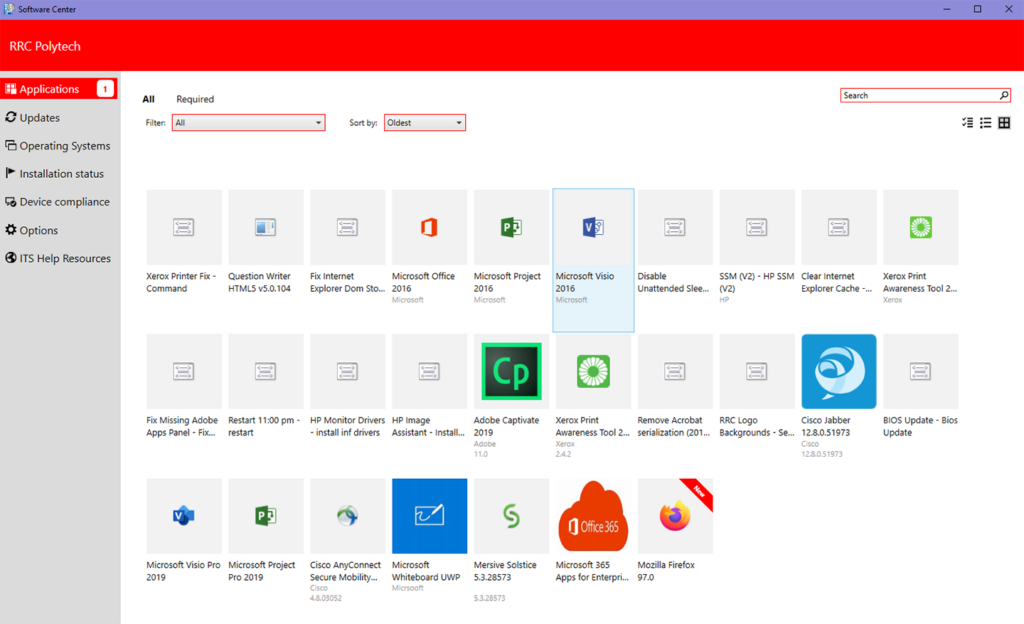Open the Sort by Oldest dropdown

coord(425,122)
